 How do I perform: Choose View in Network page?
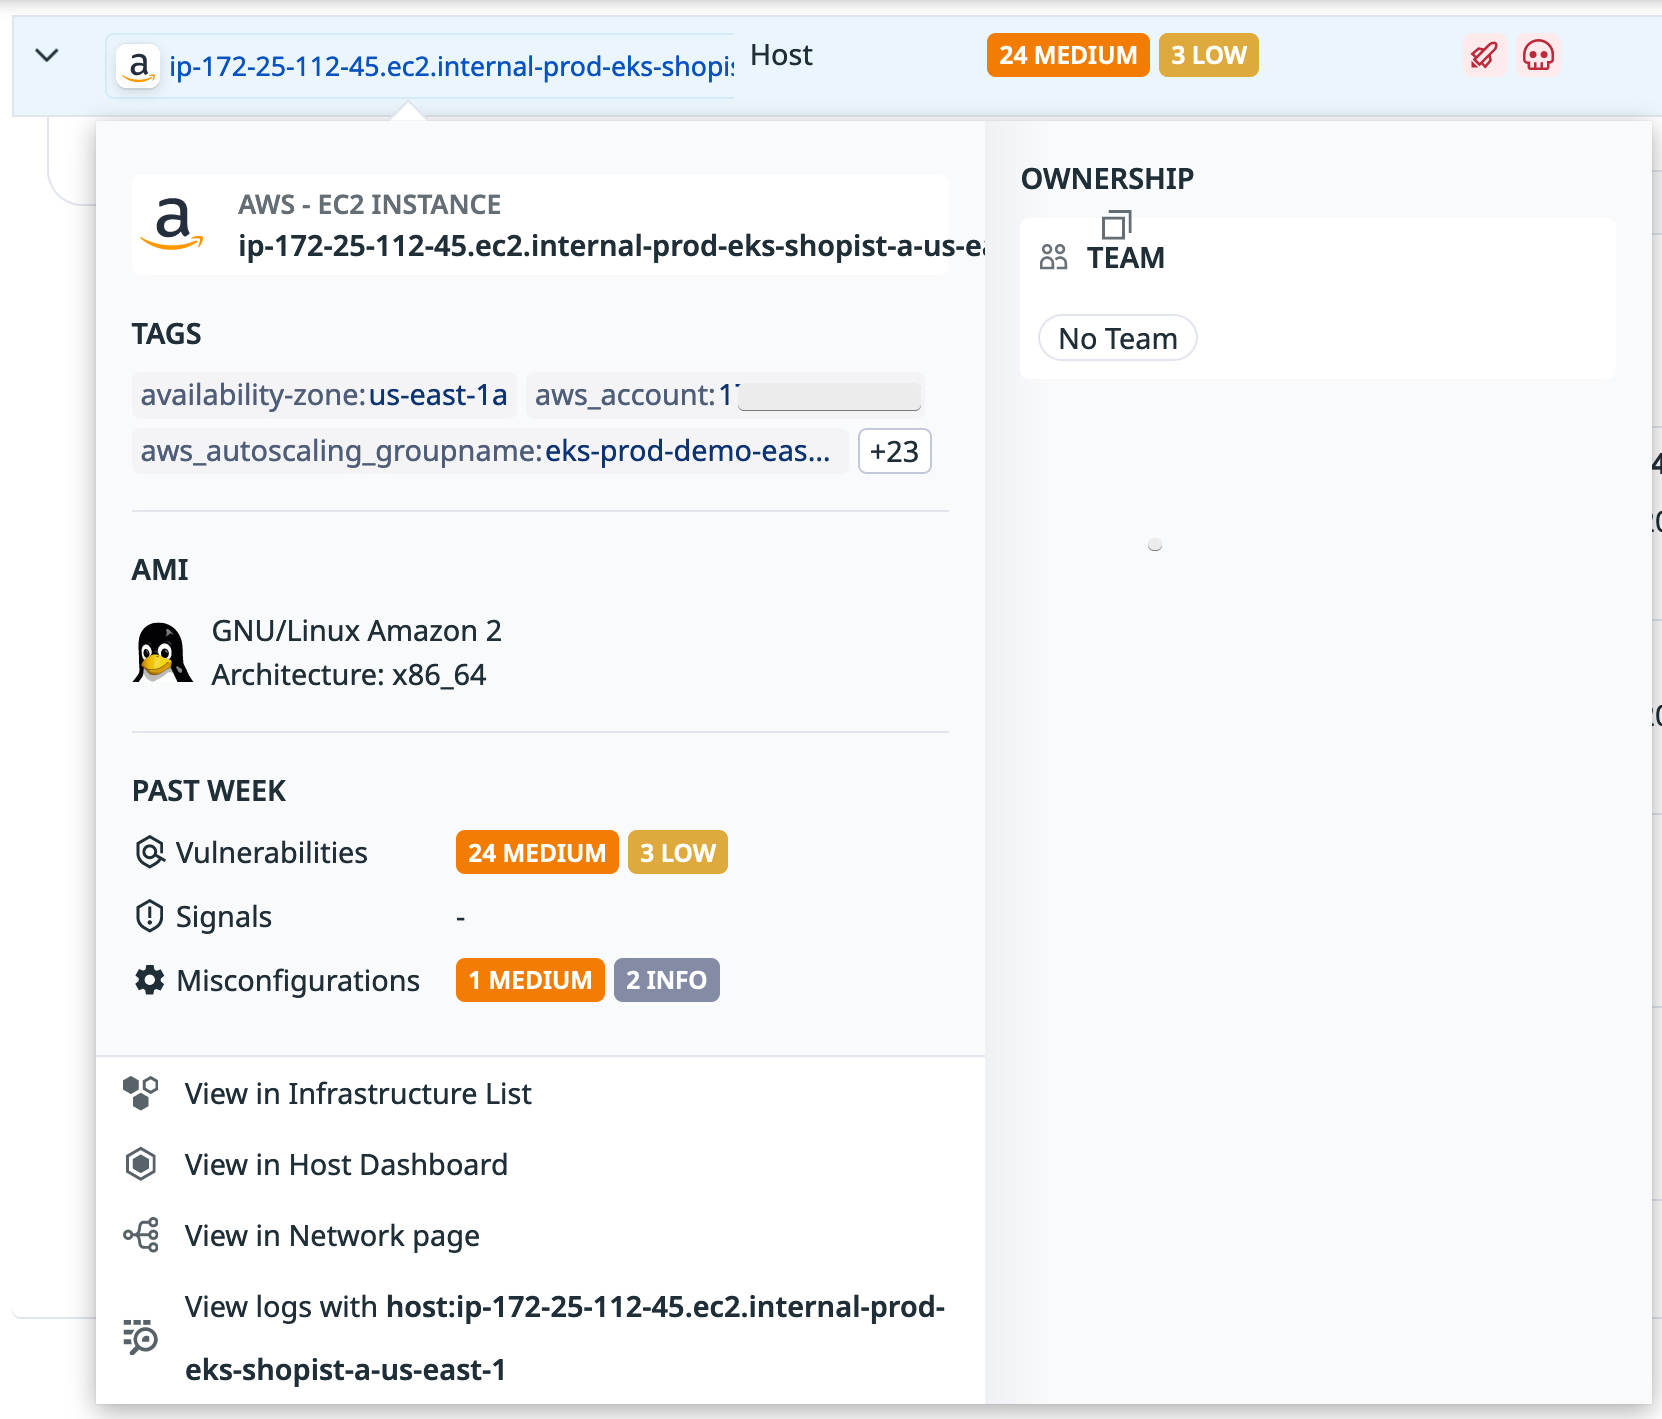coord(331,1235)
